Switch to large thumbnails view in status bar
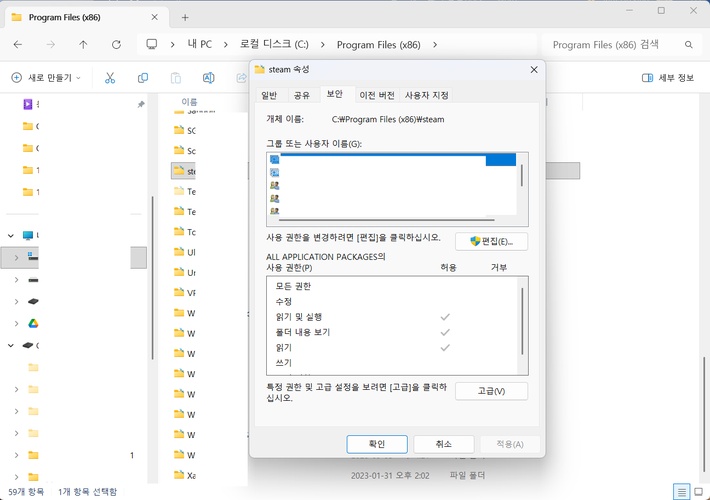 pyautogui.click(x=697, y=491)
